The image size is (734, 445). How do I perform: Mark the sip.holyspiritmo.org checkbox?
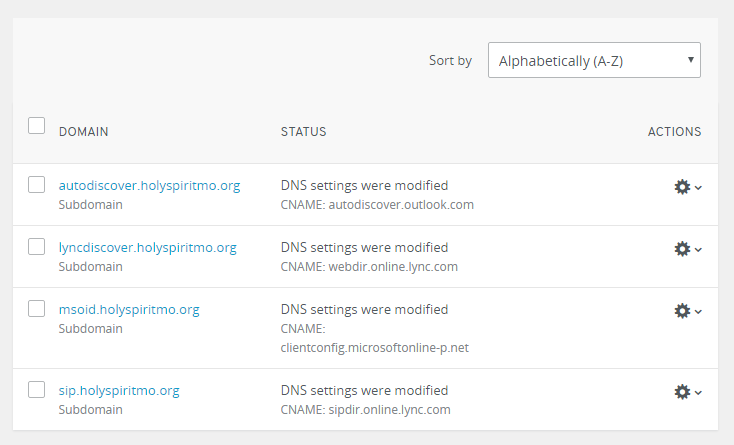point(37,389)
